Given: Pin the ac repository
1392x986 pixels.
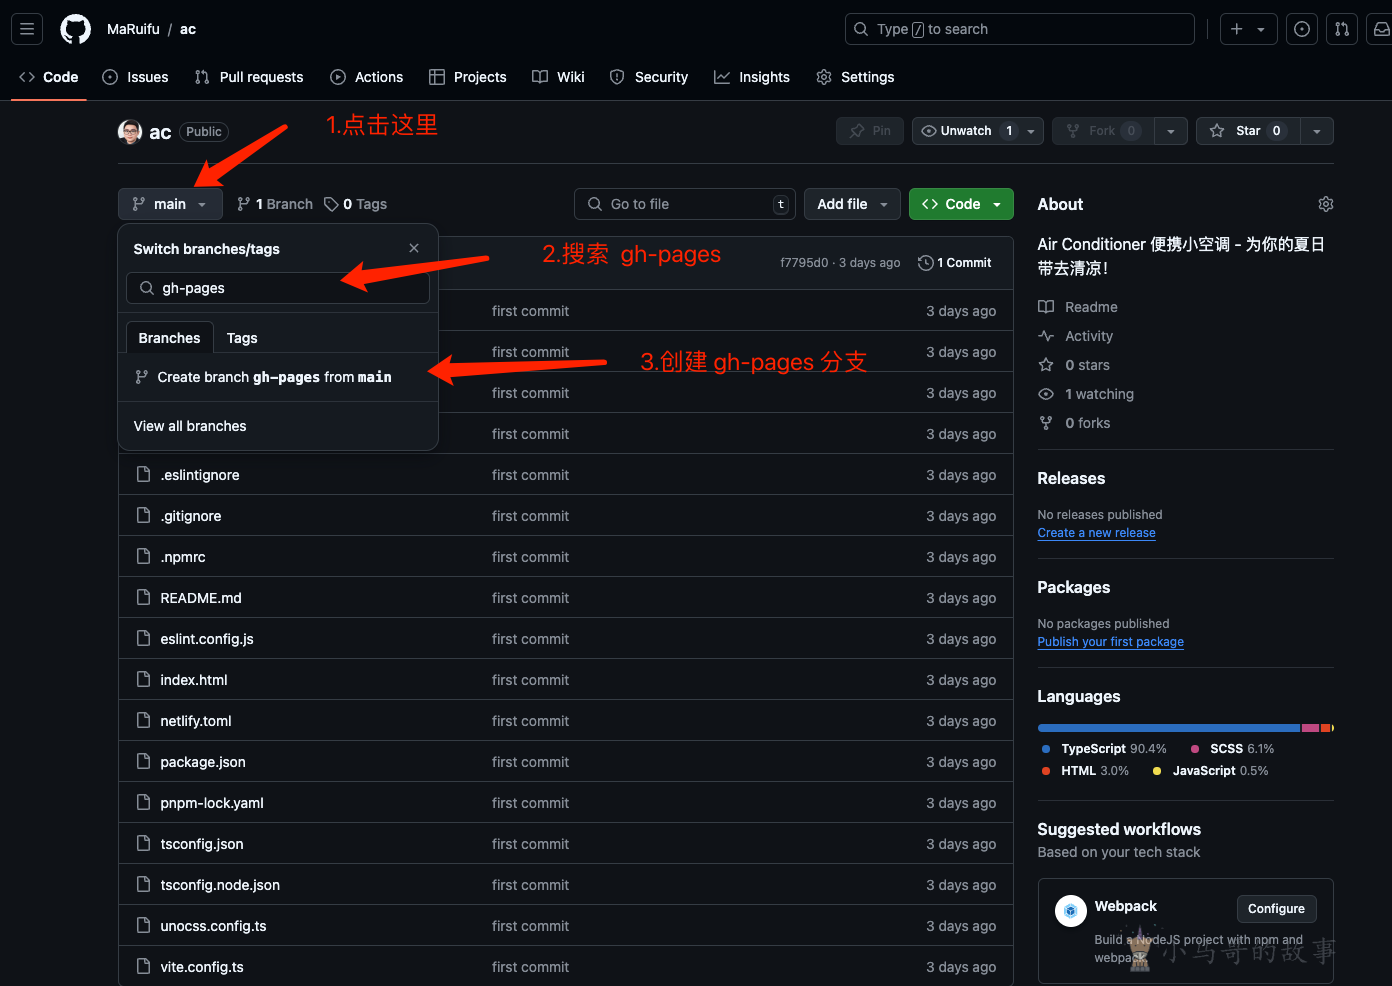Looking at the screenshot, I should pyautogui.click(x=870, y=131).
